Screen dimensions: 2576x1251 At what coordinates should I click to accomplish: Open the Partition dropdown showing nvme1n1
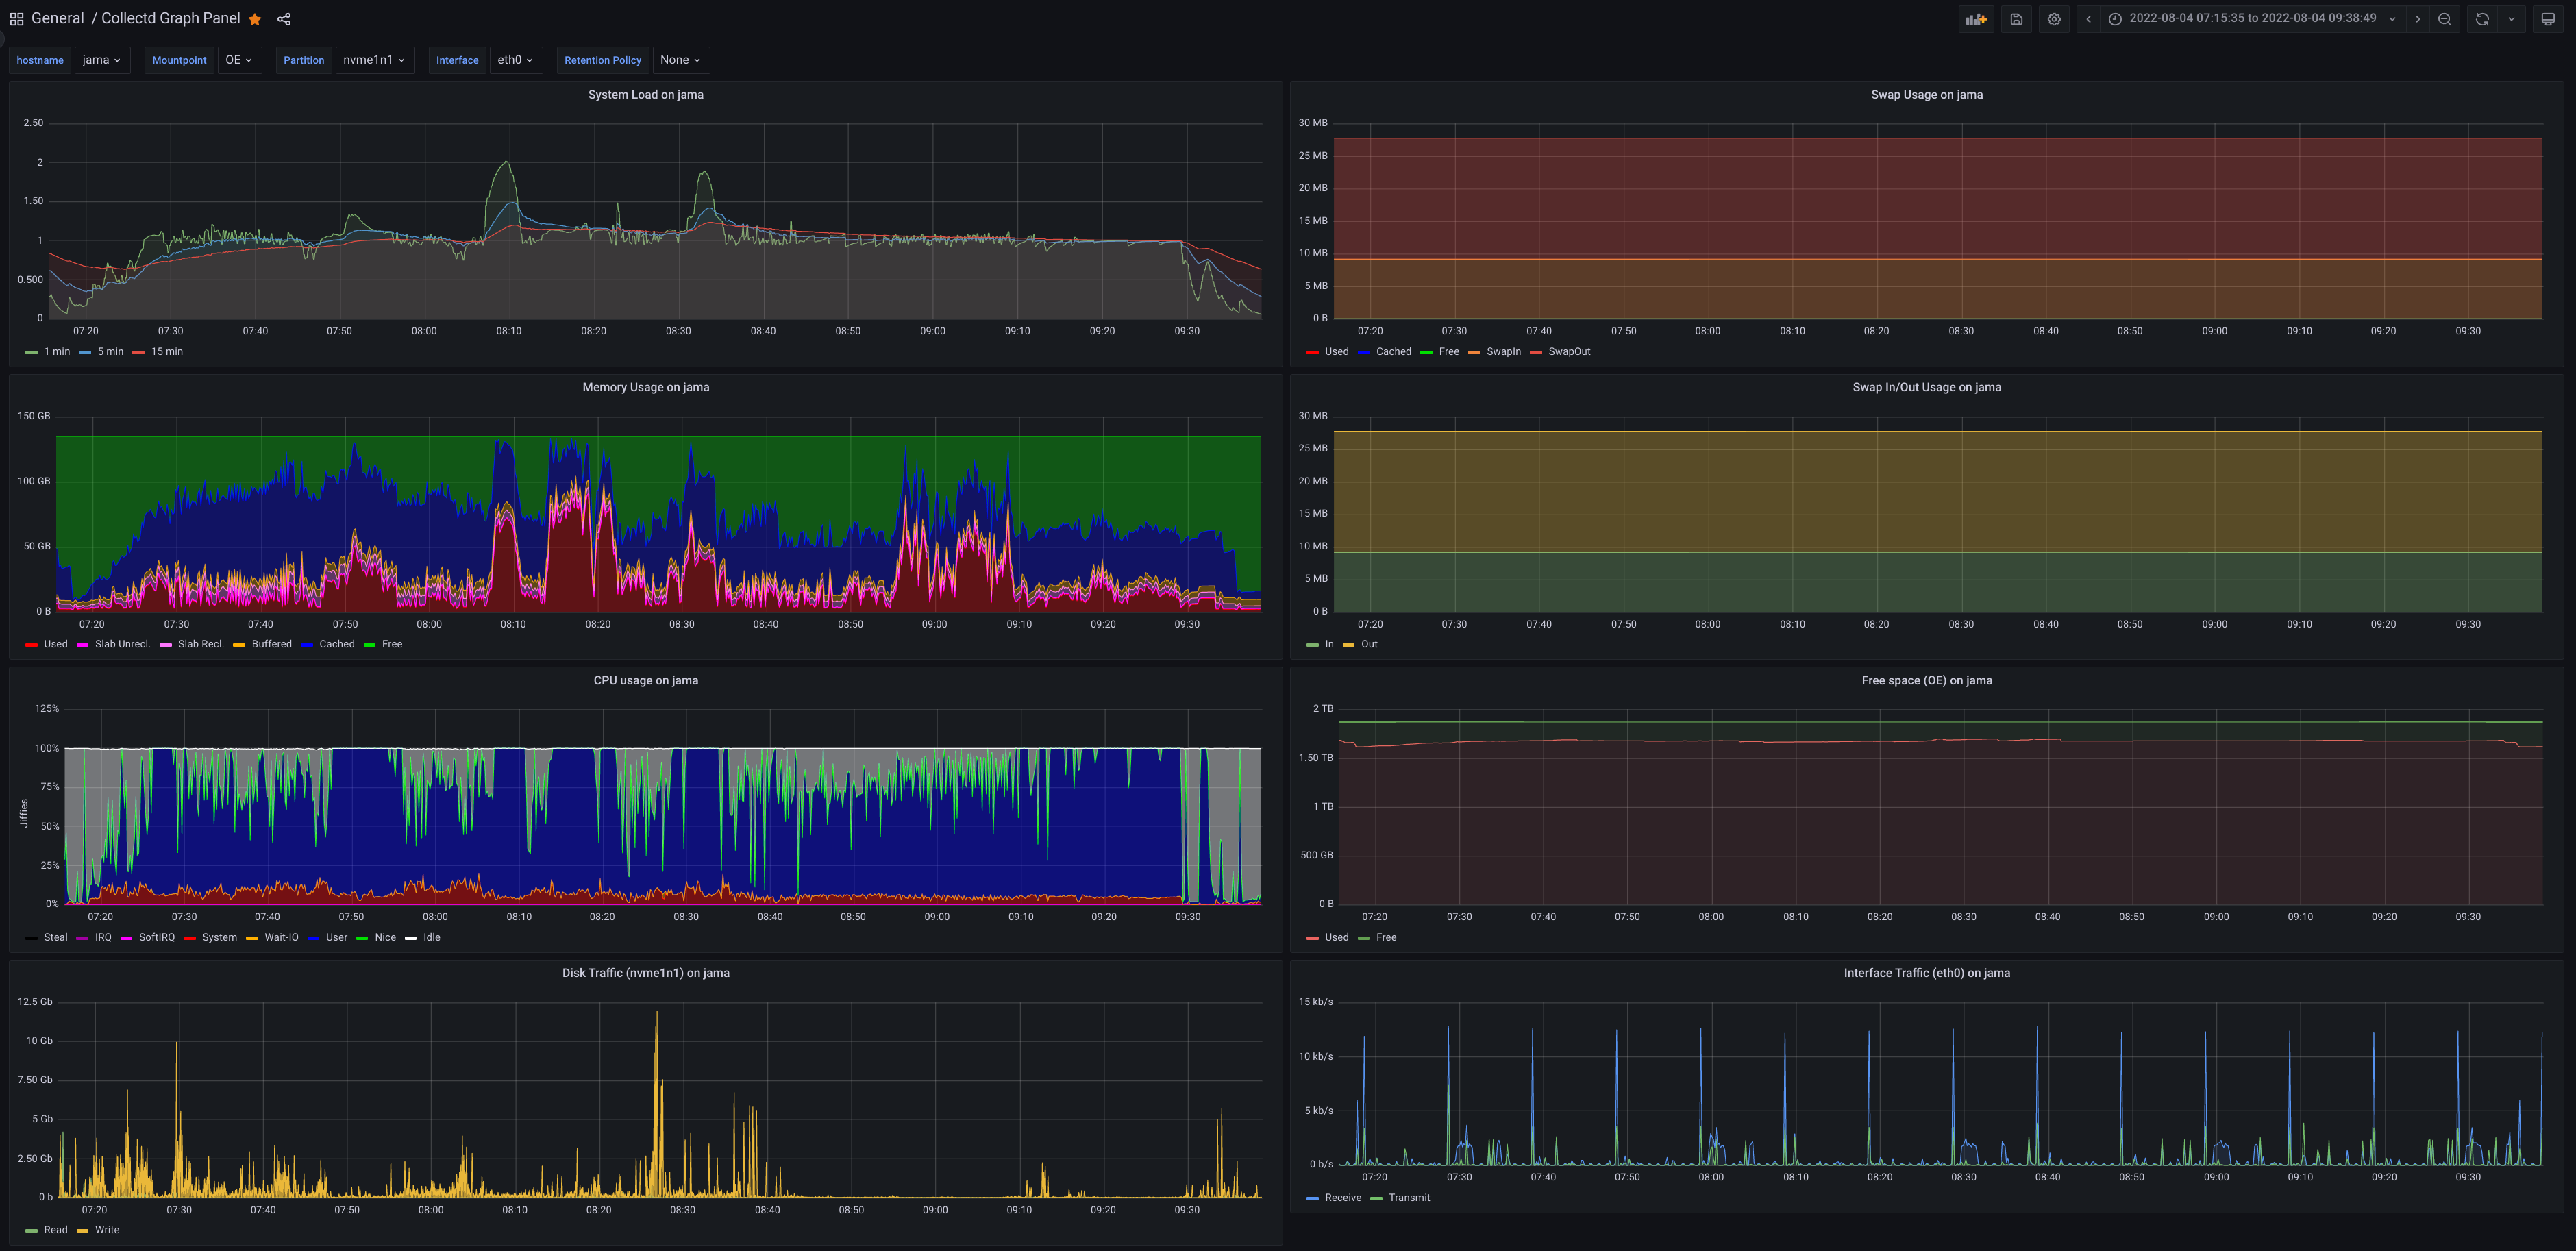tap(374, 60)
